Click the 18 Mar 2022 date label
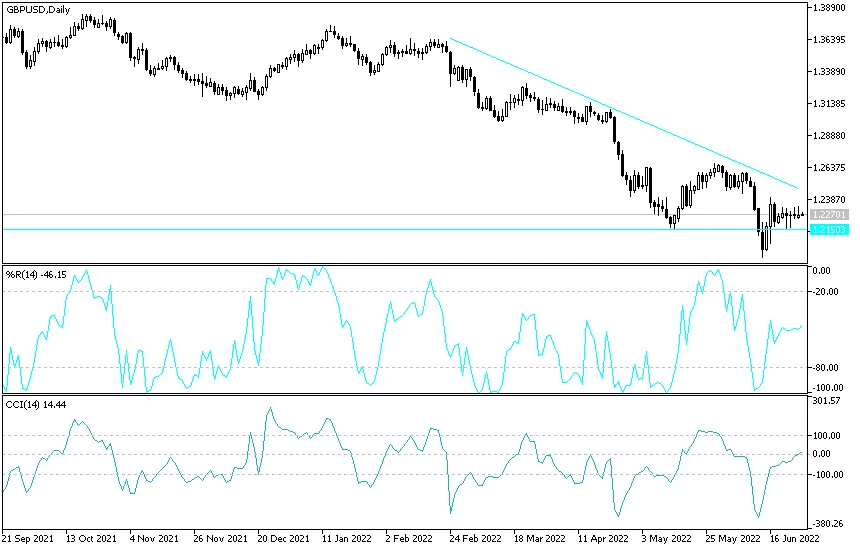This screenshot has height=550, width=860. pyautogui.click(x=539, y=538)
